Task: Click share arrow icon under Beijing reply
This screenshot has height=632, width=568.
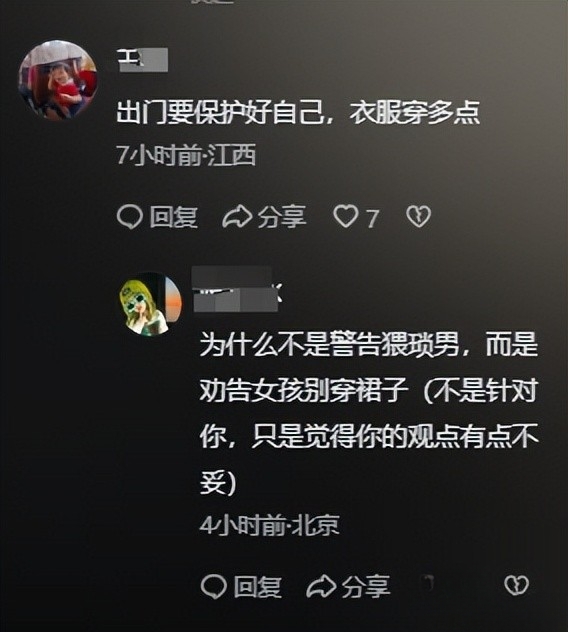Action: [x=321, y=586]
